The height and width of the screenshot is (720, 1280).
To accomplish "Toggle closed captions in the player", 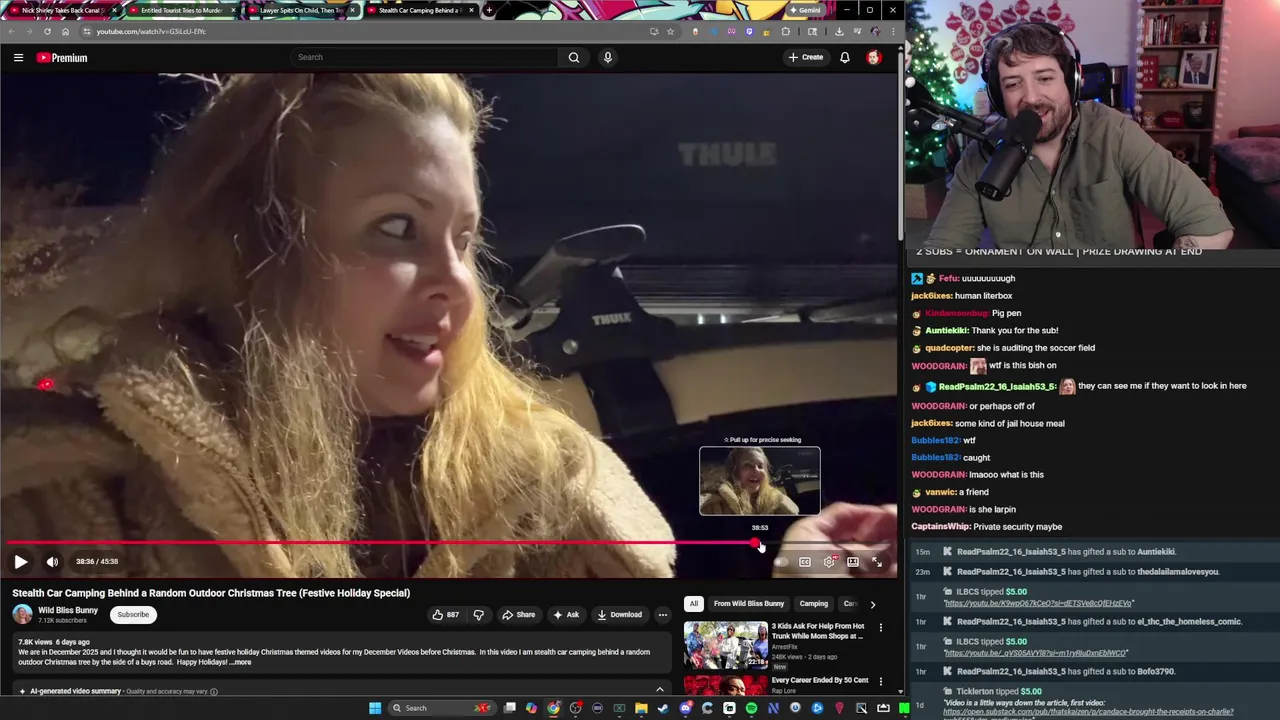I will [x=805, y=562].
